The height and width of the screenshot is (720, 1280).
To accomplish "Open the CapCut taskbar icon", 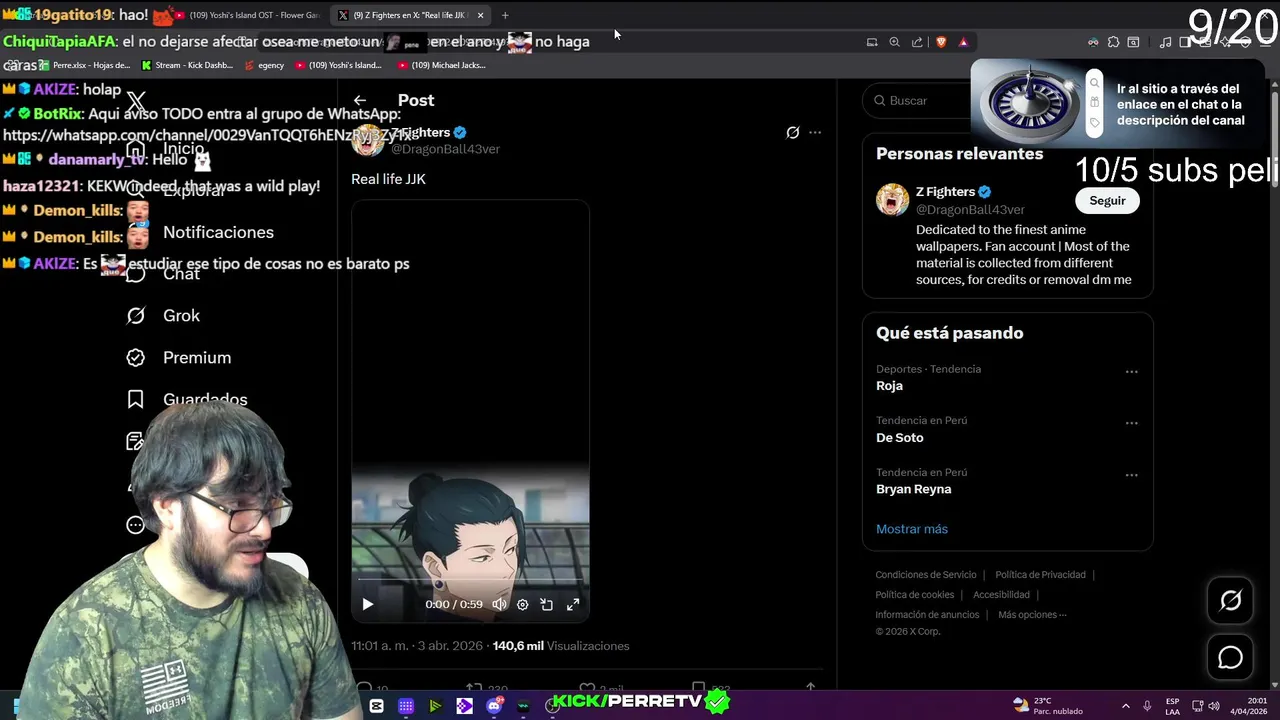I will click(376, 706).
